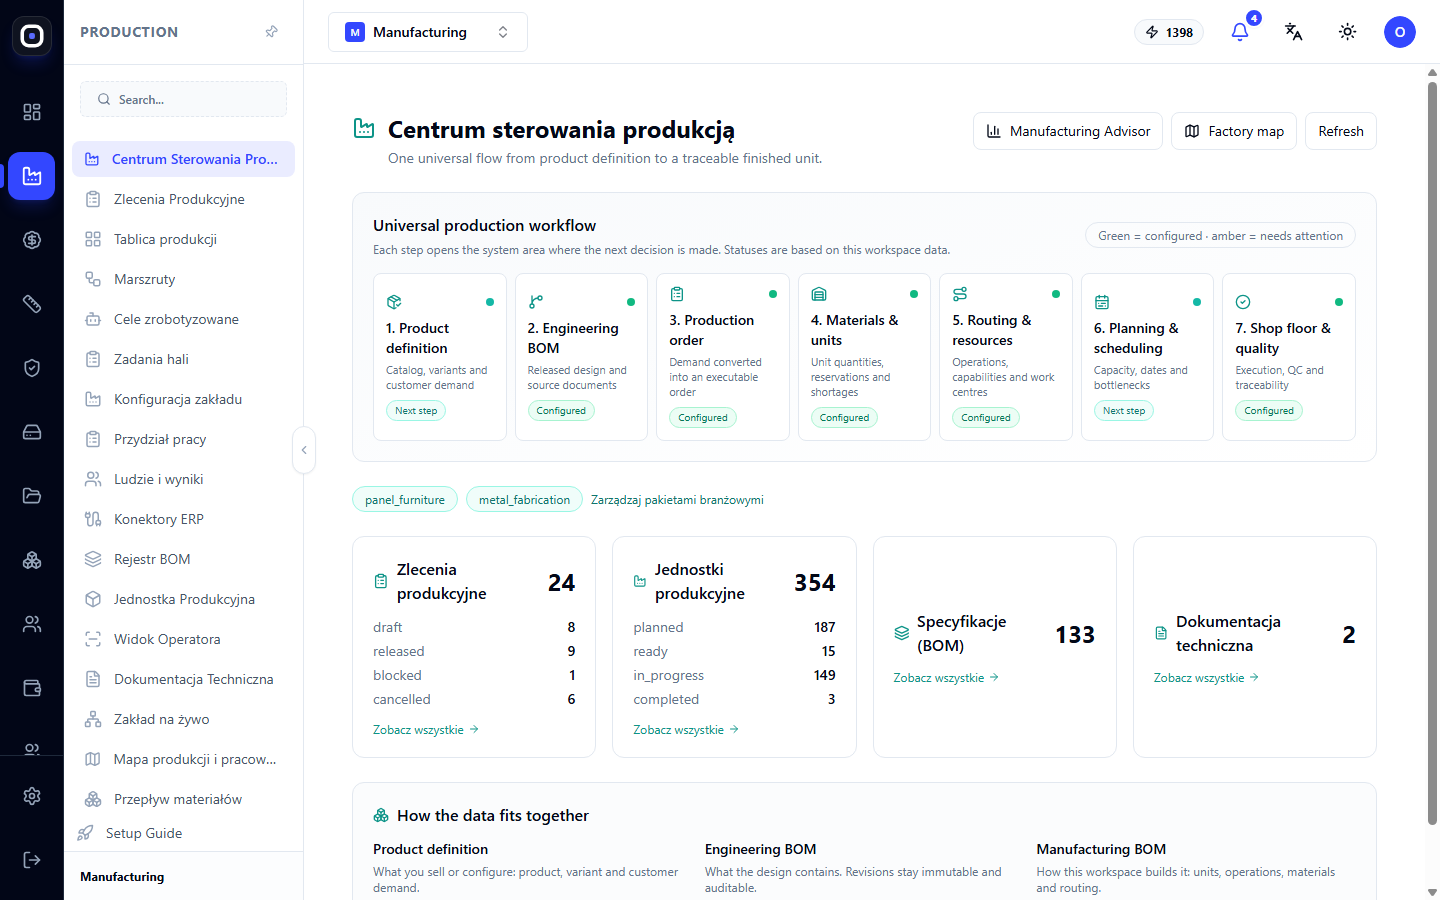Click Zobacz wszystkie under Dokumentacja techniczna
Viewport: 1440px width, 900px height.
(x=1206, y=678)
